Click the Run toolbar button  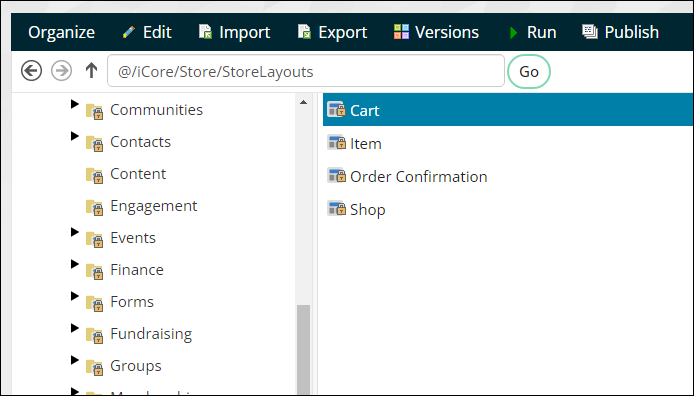tap(532, 32)
